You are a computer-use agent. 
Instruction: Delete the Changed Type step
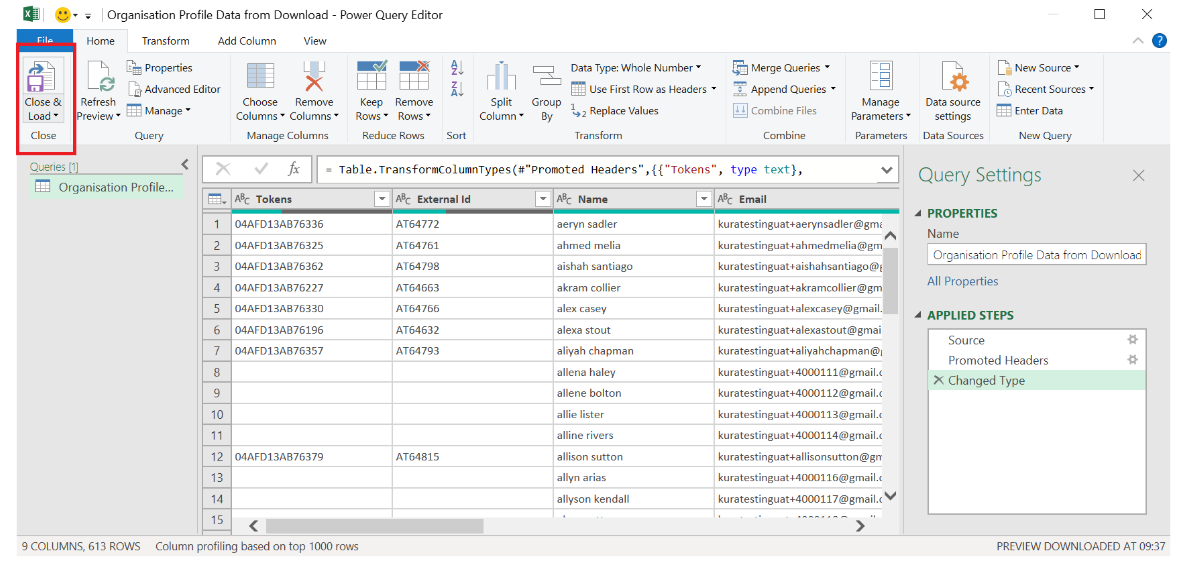(937, 380)
